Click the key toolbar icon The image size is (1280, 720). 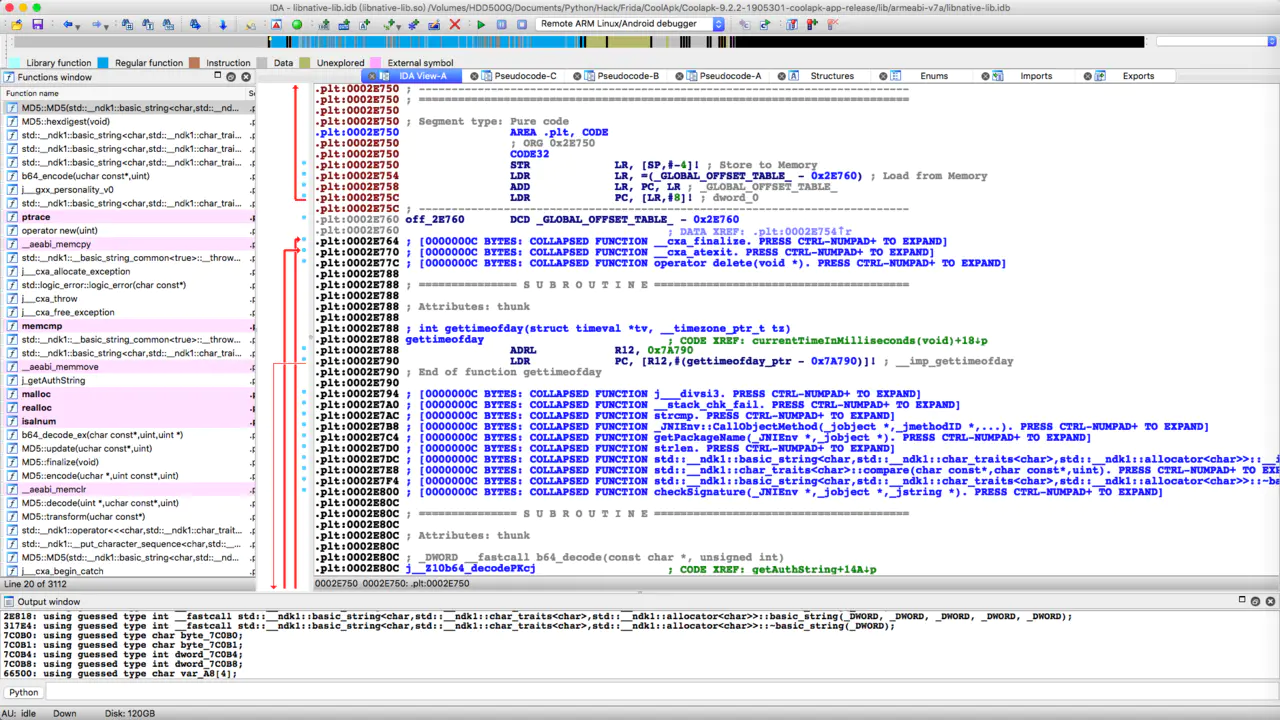[x=250, y=24]
